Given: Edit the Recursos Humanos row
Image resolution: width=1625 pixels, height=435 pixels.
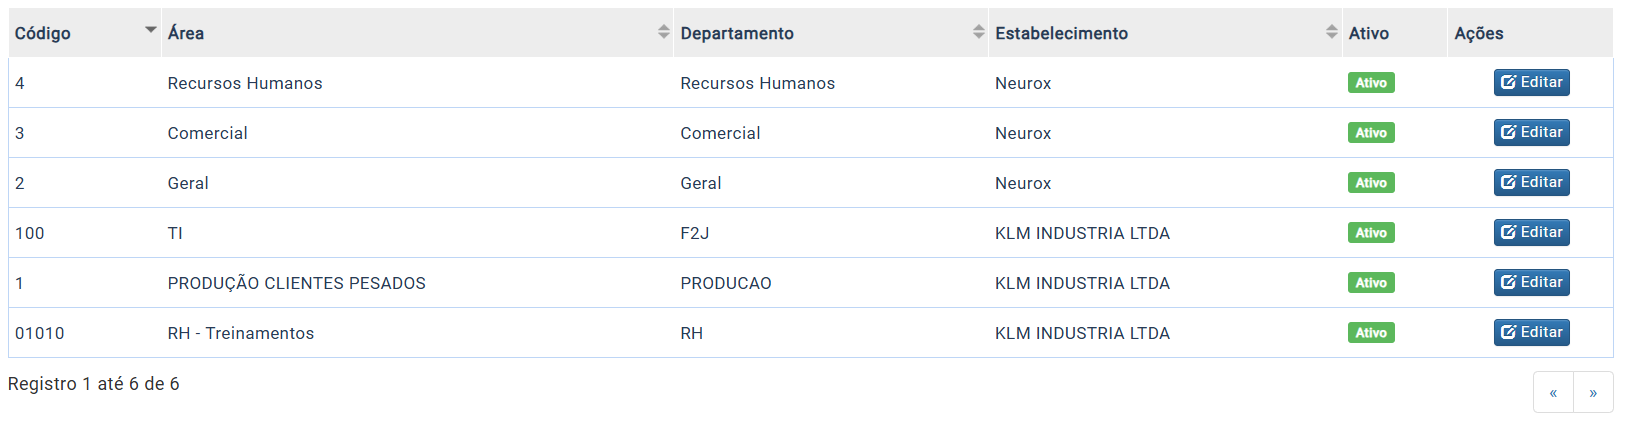Looking at the screenshot, I should point(1531,82).
